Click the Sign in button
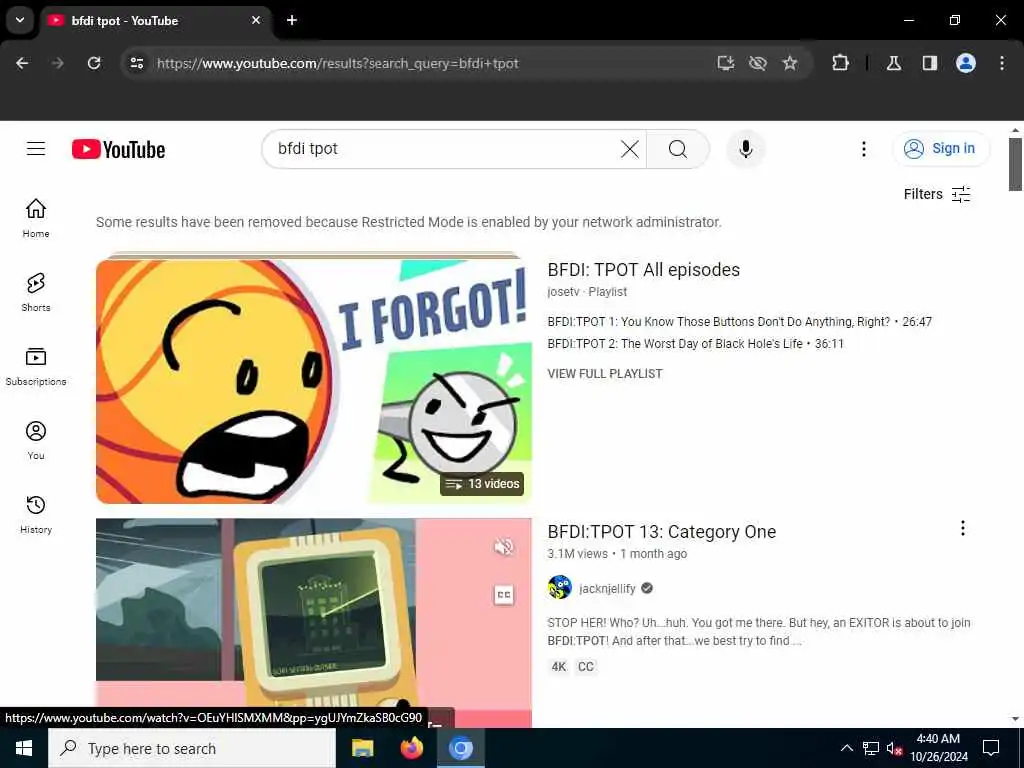 pos(941,149)
